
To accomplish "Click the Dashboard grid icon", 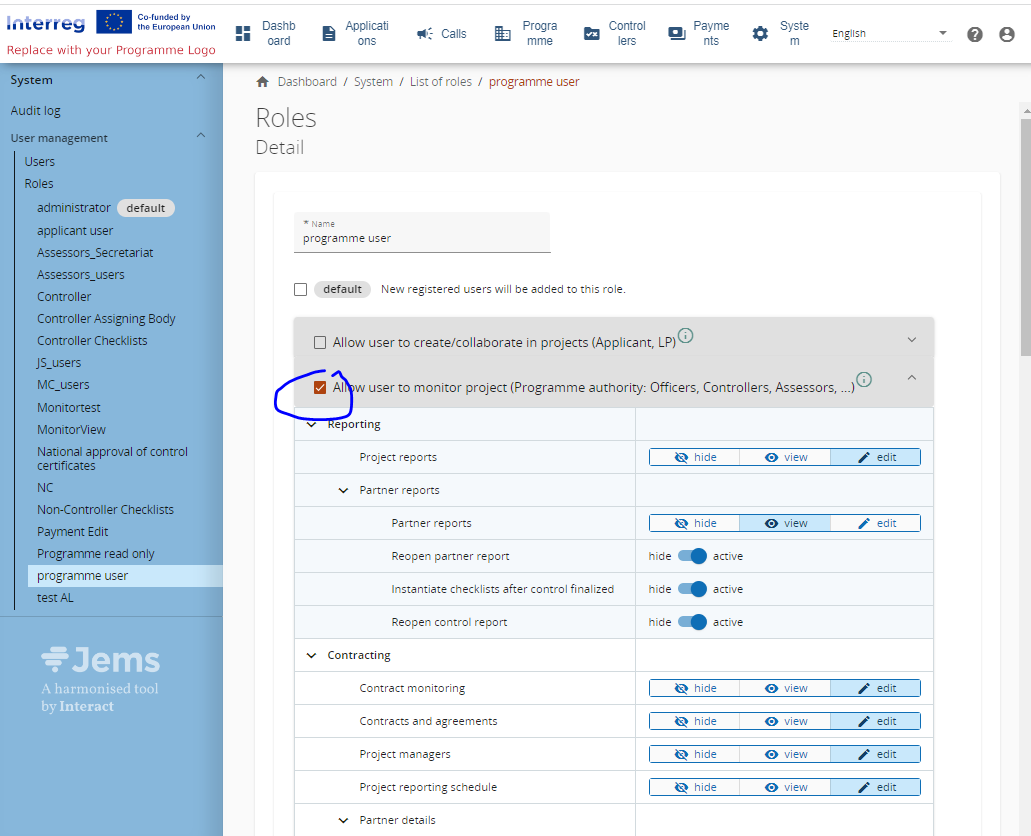I will click(243, 34).
